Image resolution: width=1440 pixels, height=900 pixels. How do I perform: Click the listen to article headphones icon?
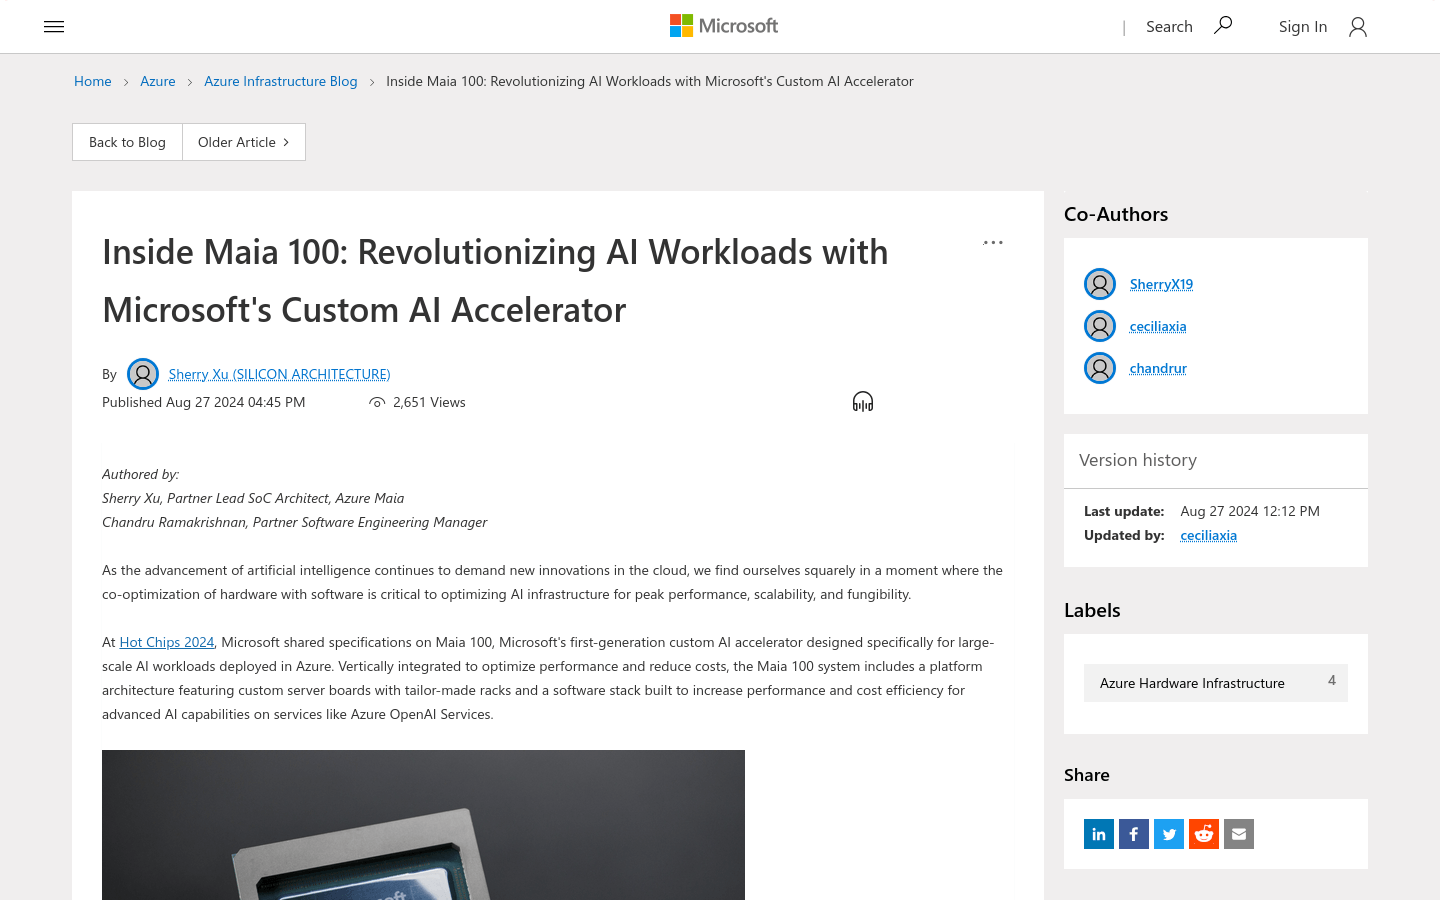863,402
